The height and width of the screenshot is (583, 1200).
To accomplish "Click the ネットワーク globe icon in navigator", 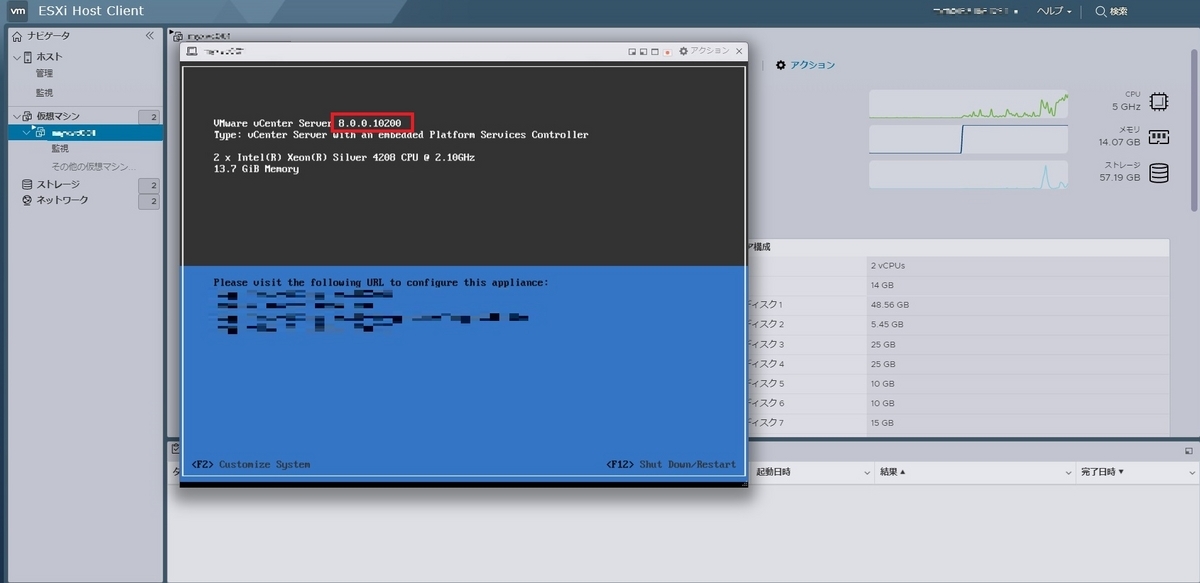I will pos(28,200).
